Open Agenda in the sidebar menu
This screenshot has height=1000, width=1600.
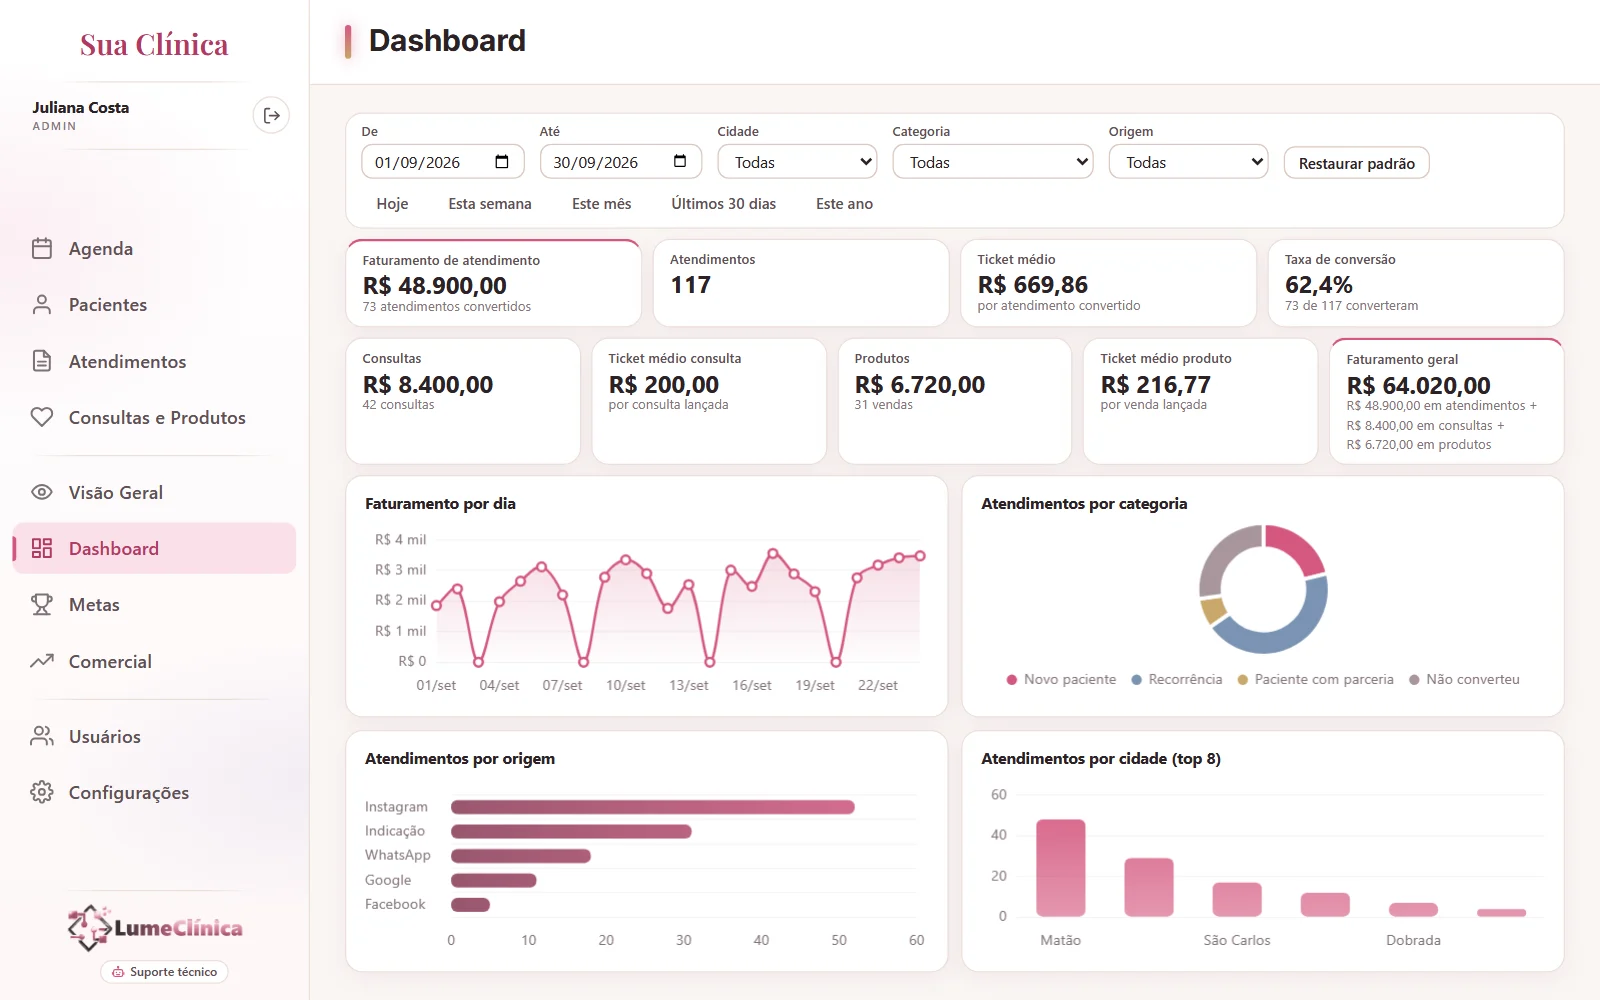pyautogui.click(x=154, y=249)
